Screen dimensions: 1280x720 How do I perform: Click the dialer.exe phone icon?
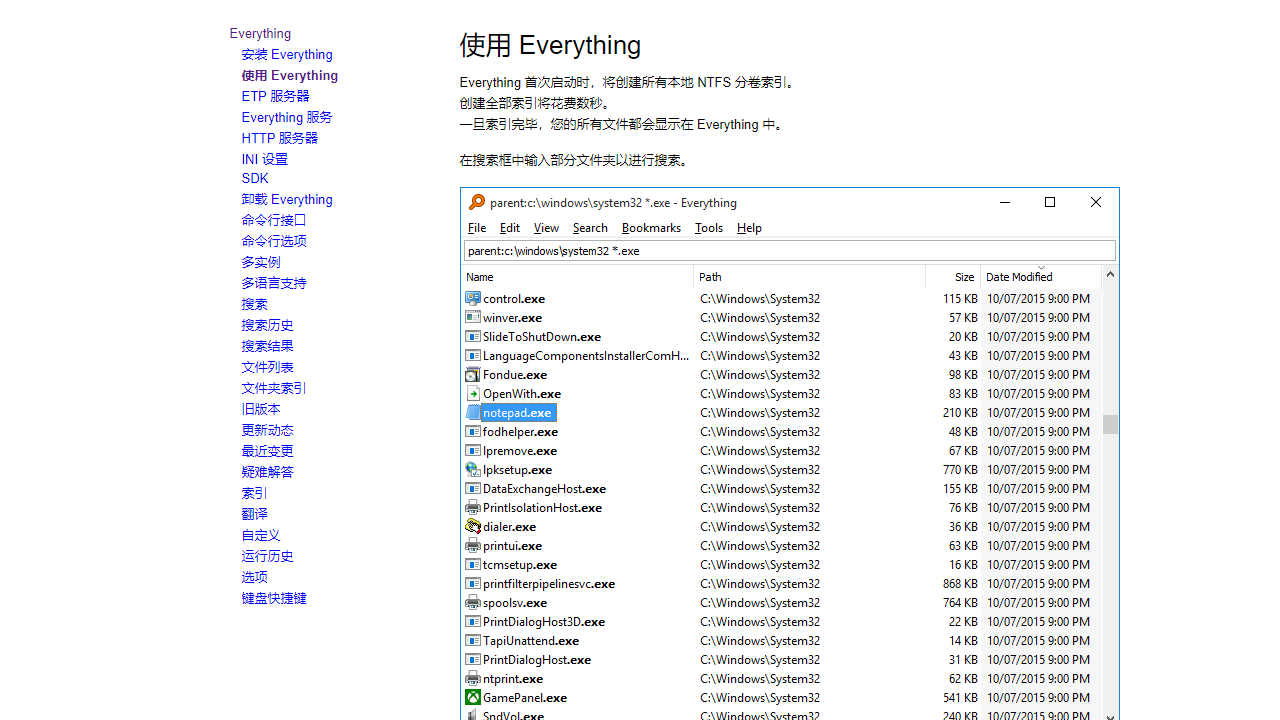coord(473,526)
